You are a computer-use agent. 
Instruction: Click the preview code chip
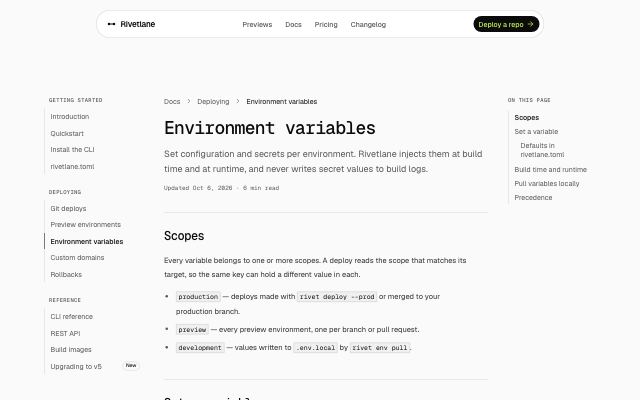point(192,329)
